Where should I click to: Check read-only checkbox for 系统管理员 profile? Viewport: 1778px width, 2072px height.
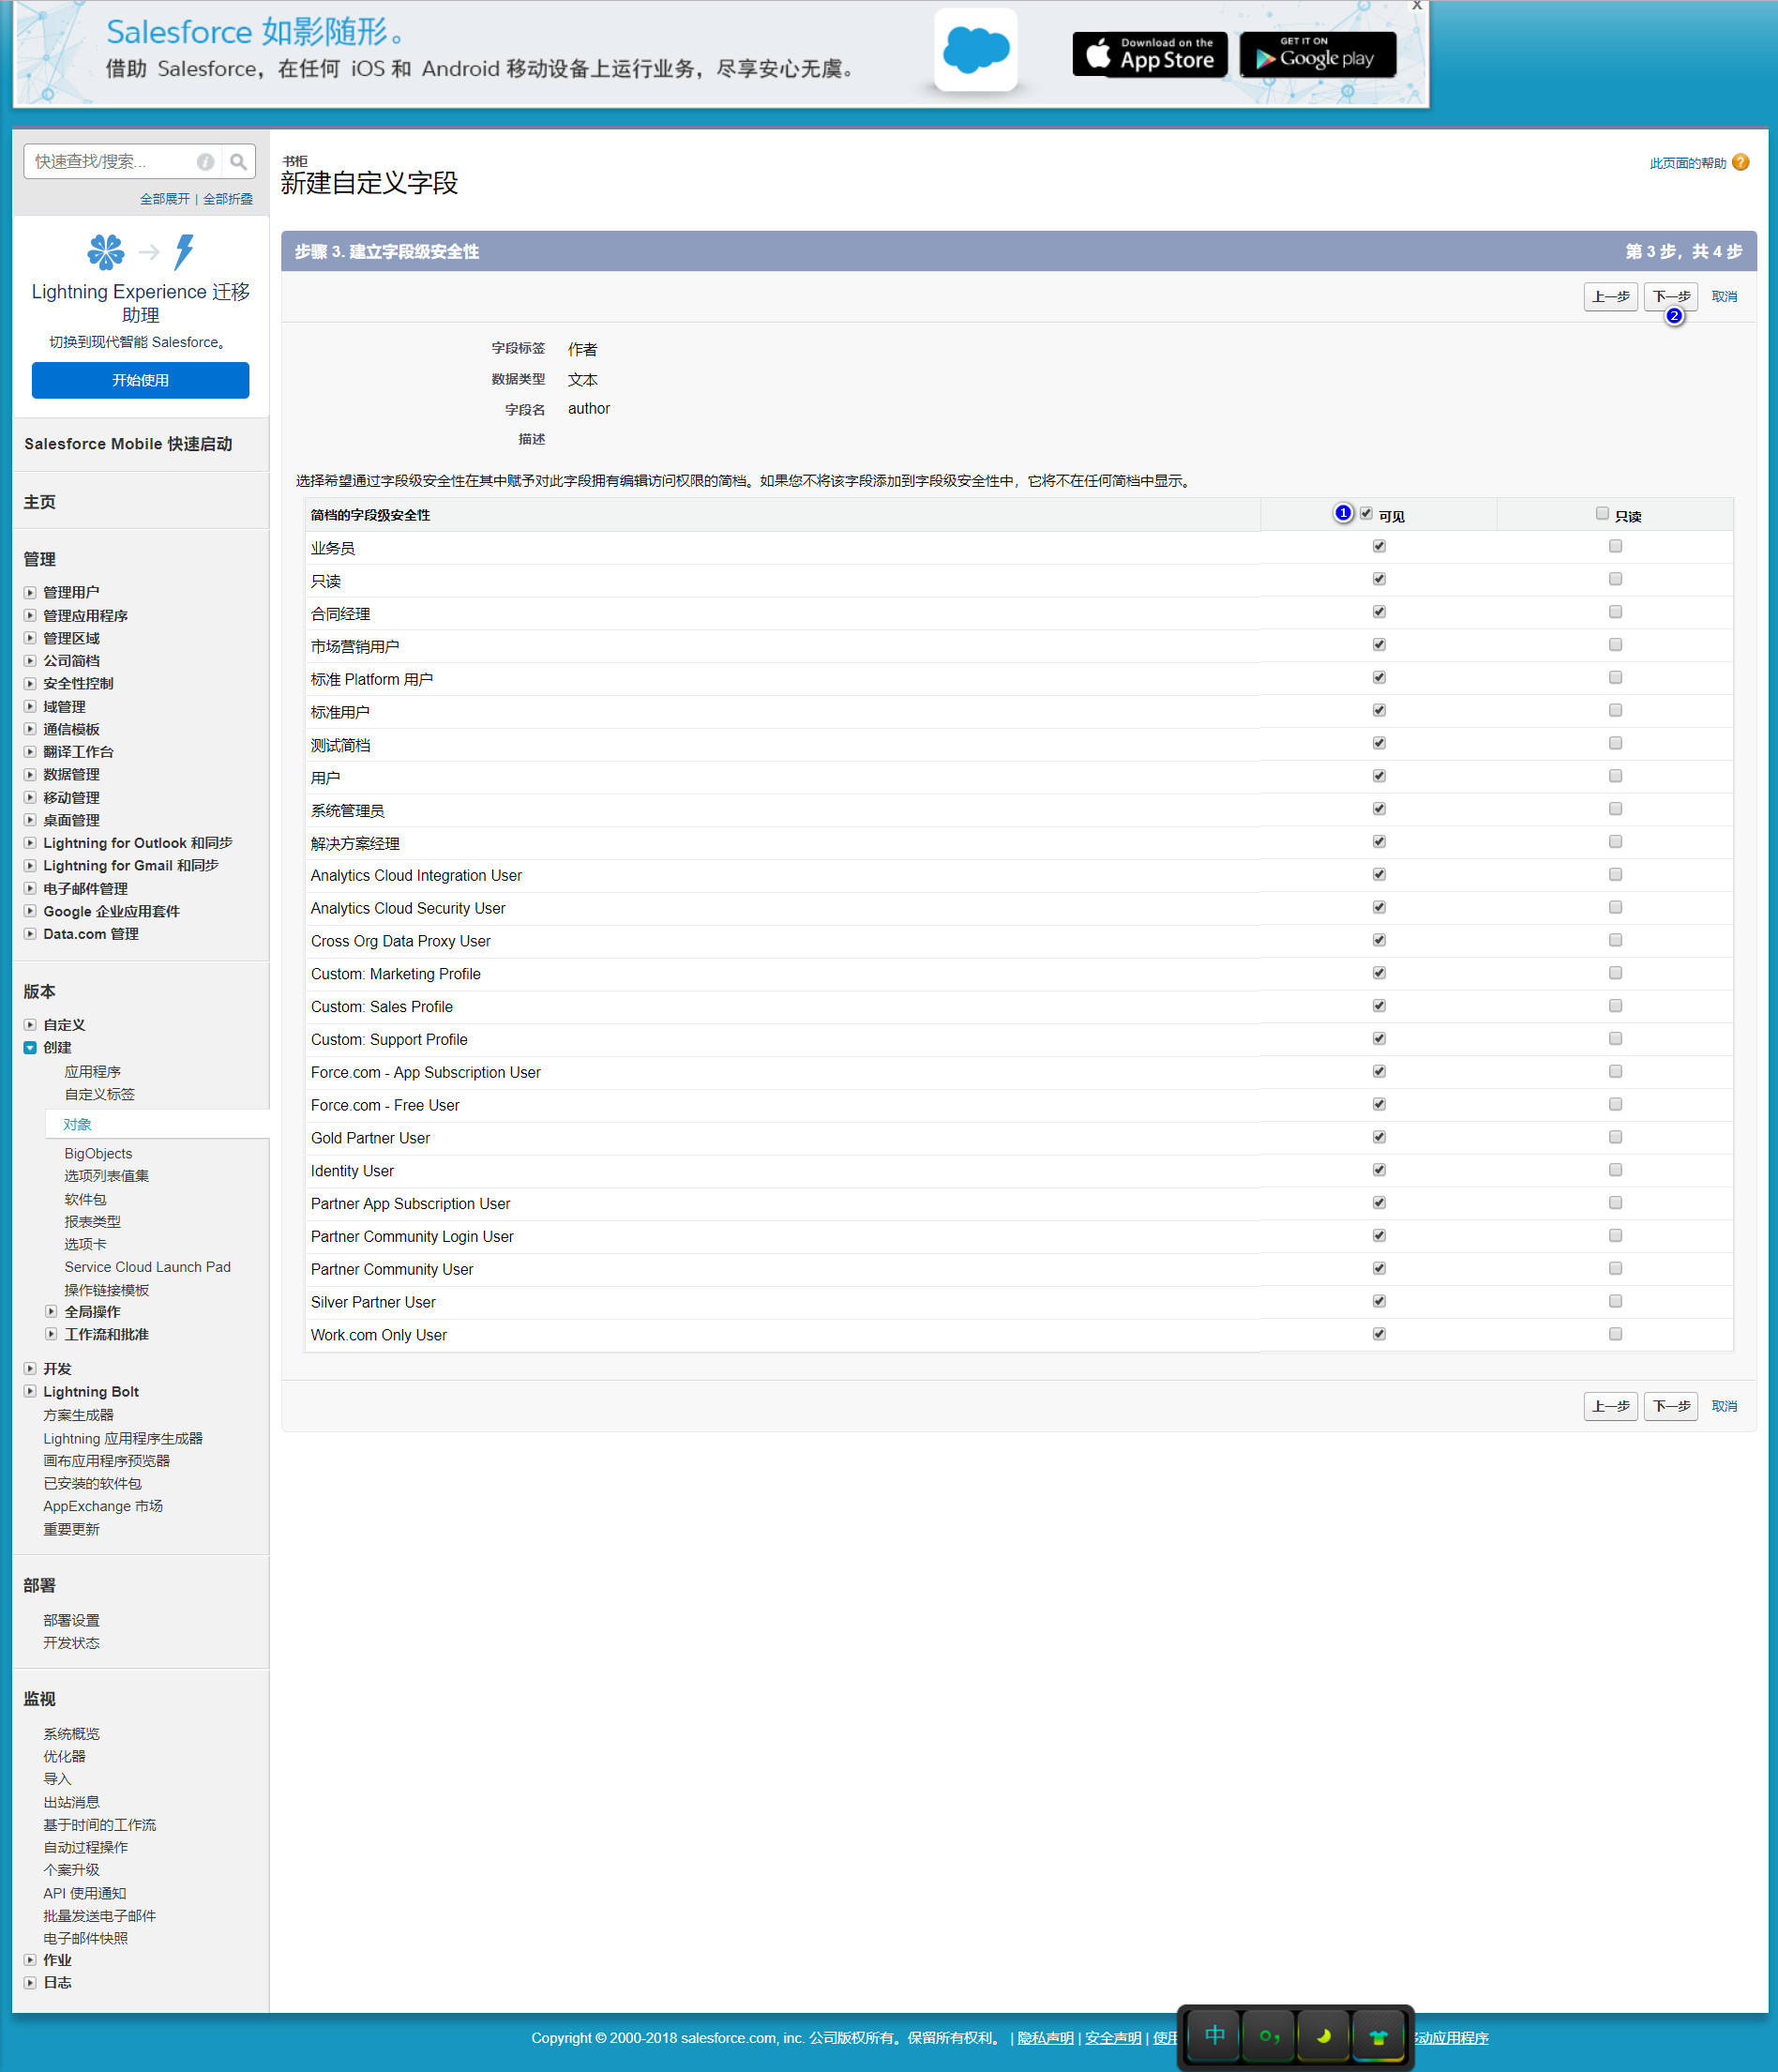click(1615, 808)
